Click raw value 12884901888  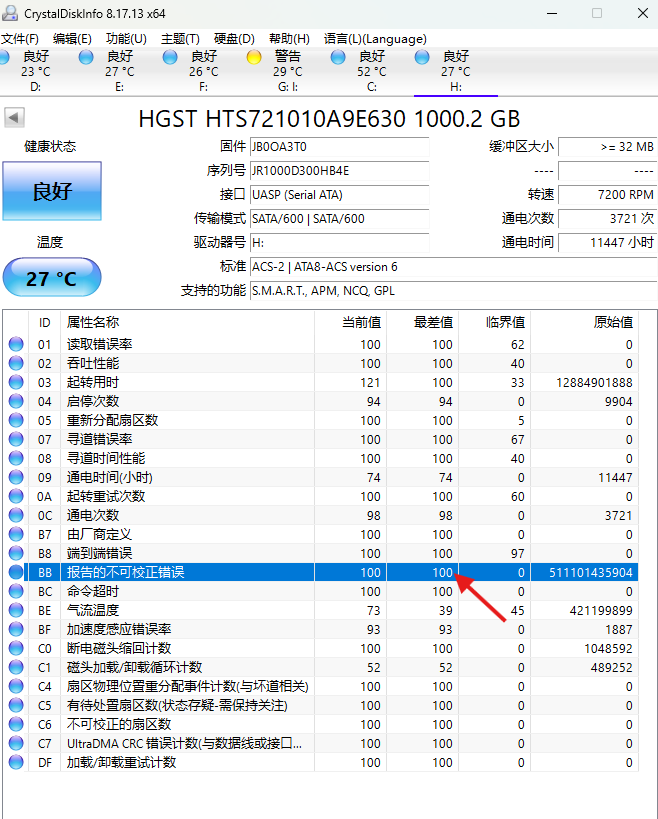click(594, 382)
